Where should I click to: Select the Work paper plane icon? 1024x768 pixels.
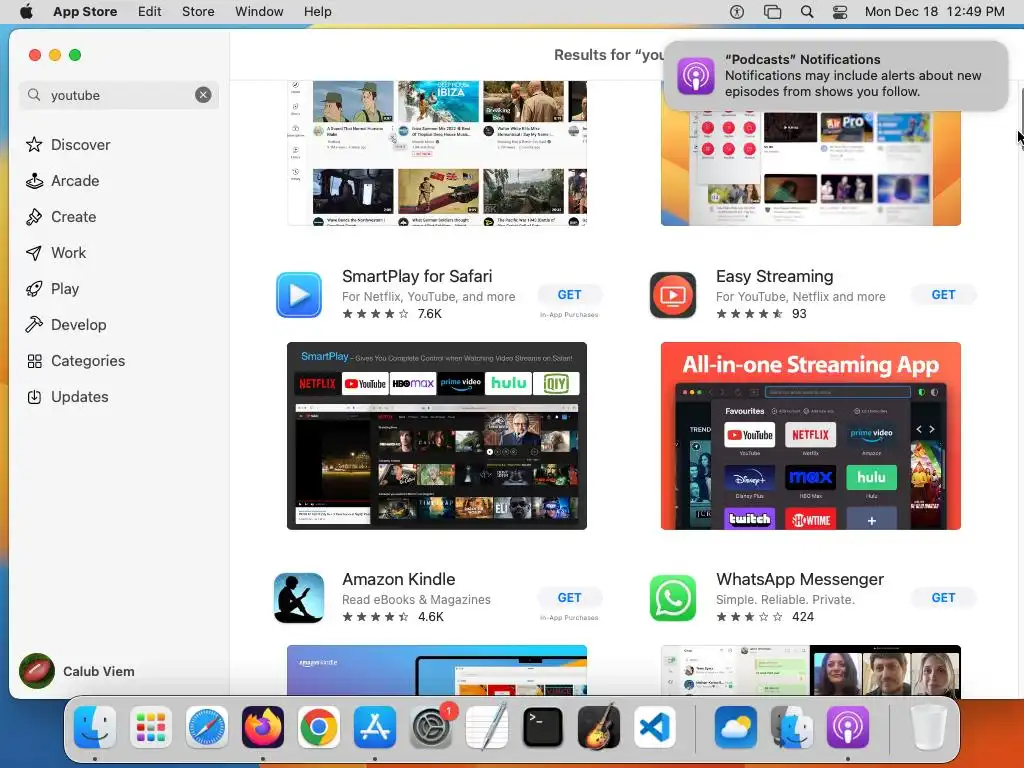point(34,253)
